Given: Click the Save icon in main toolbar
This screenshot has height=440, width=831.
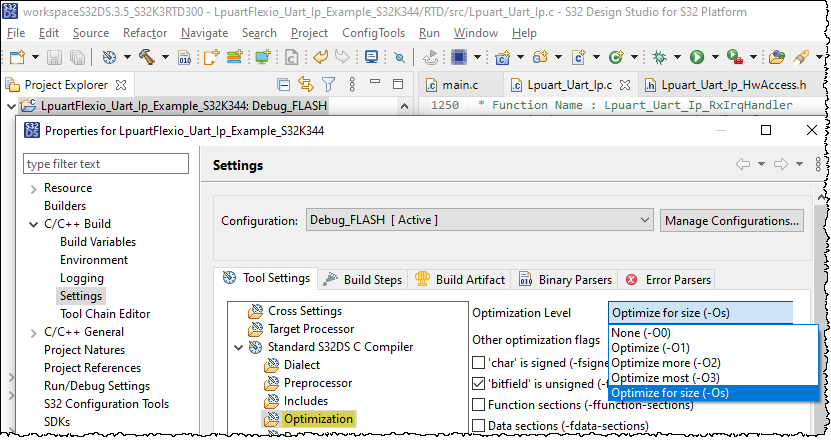Looking at the screenshot, I should 53,58.
